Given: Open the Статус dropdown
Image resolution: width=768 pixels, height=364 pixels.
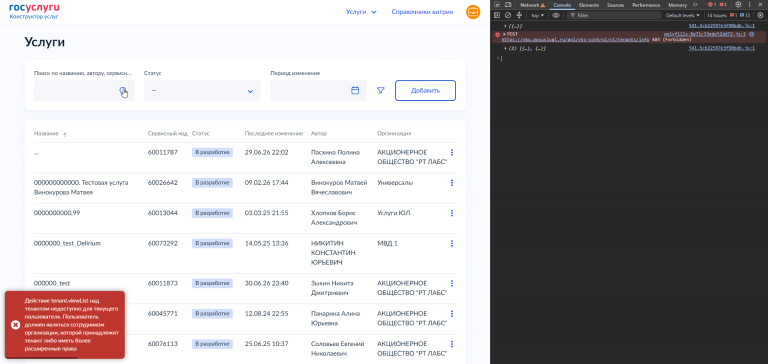Looking at the screenshot, I should click(x=202, y=91).
